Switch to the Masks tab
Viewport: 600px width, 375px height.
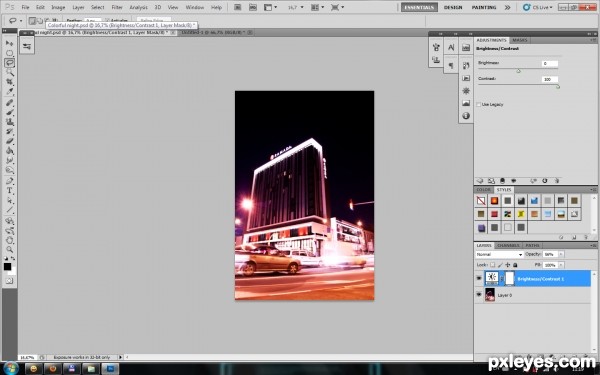[x=520, y=40]
